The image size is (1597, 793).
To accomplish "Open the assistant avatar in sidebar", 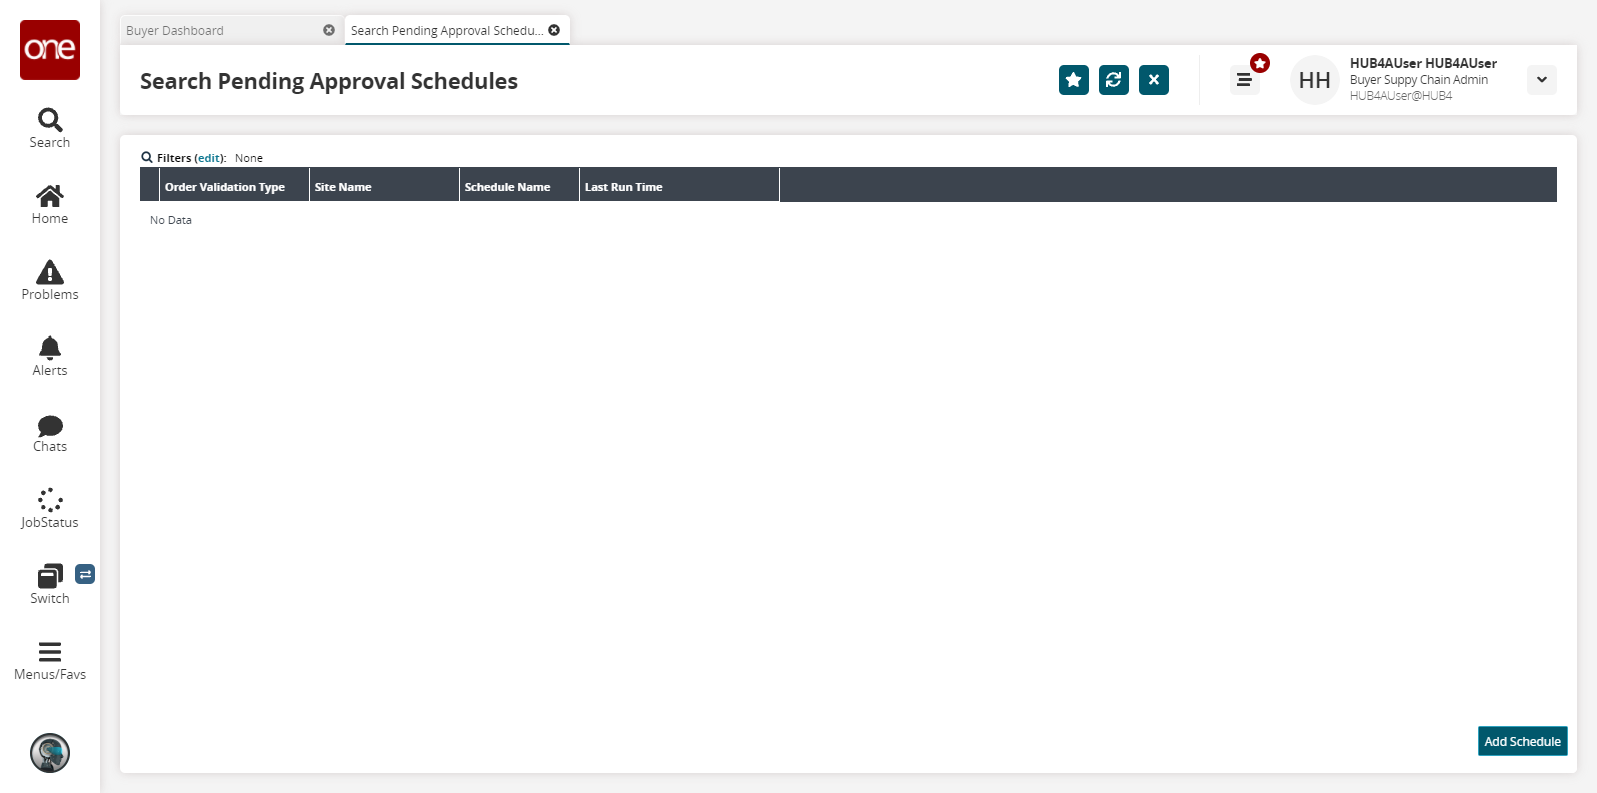I will [50, 753].
